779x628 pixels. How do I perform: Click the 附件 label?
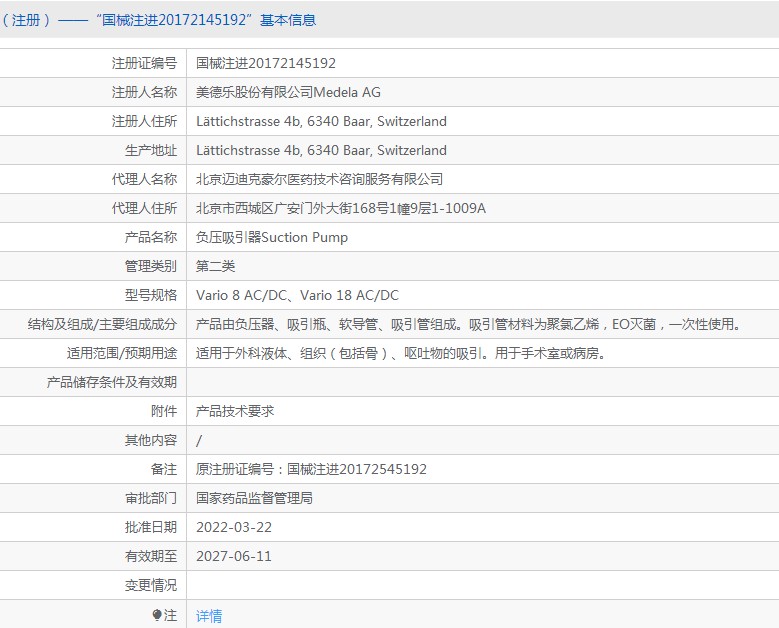[164, 411]
